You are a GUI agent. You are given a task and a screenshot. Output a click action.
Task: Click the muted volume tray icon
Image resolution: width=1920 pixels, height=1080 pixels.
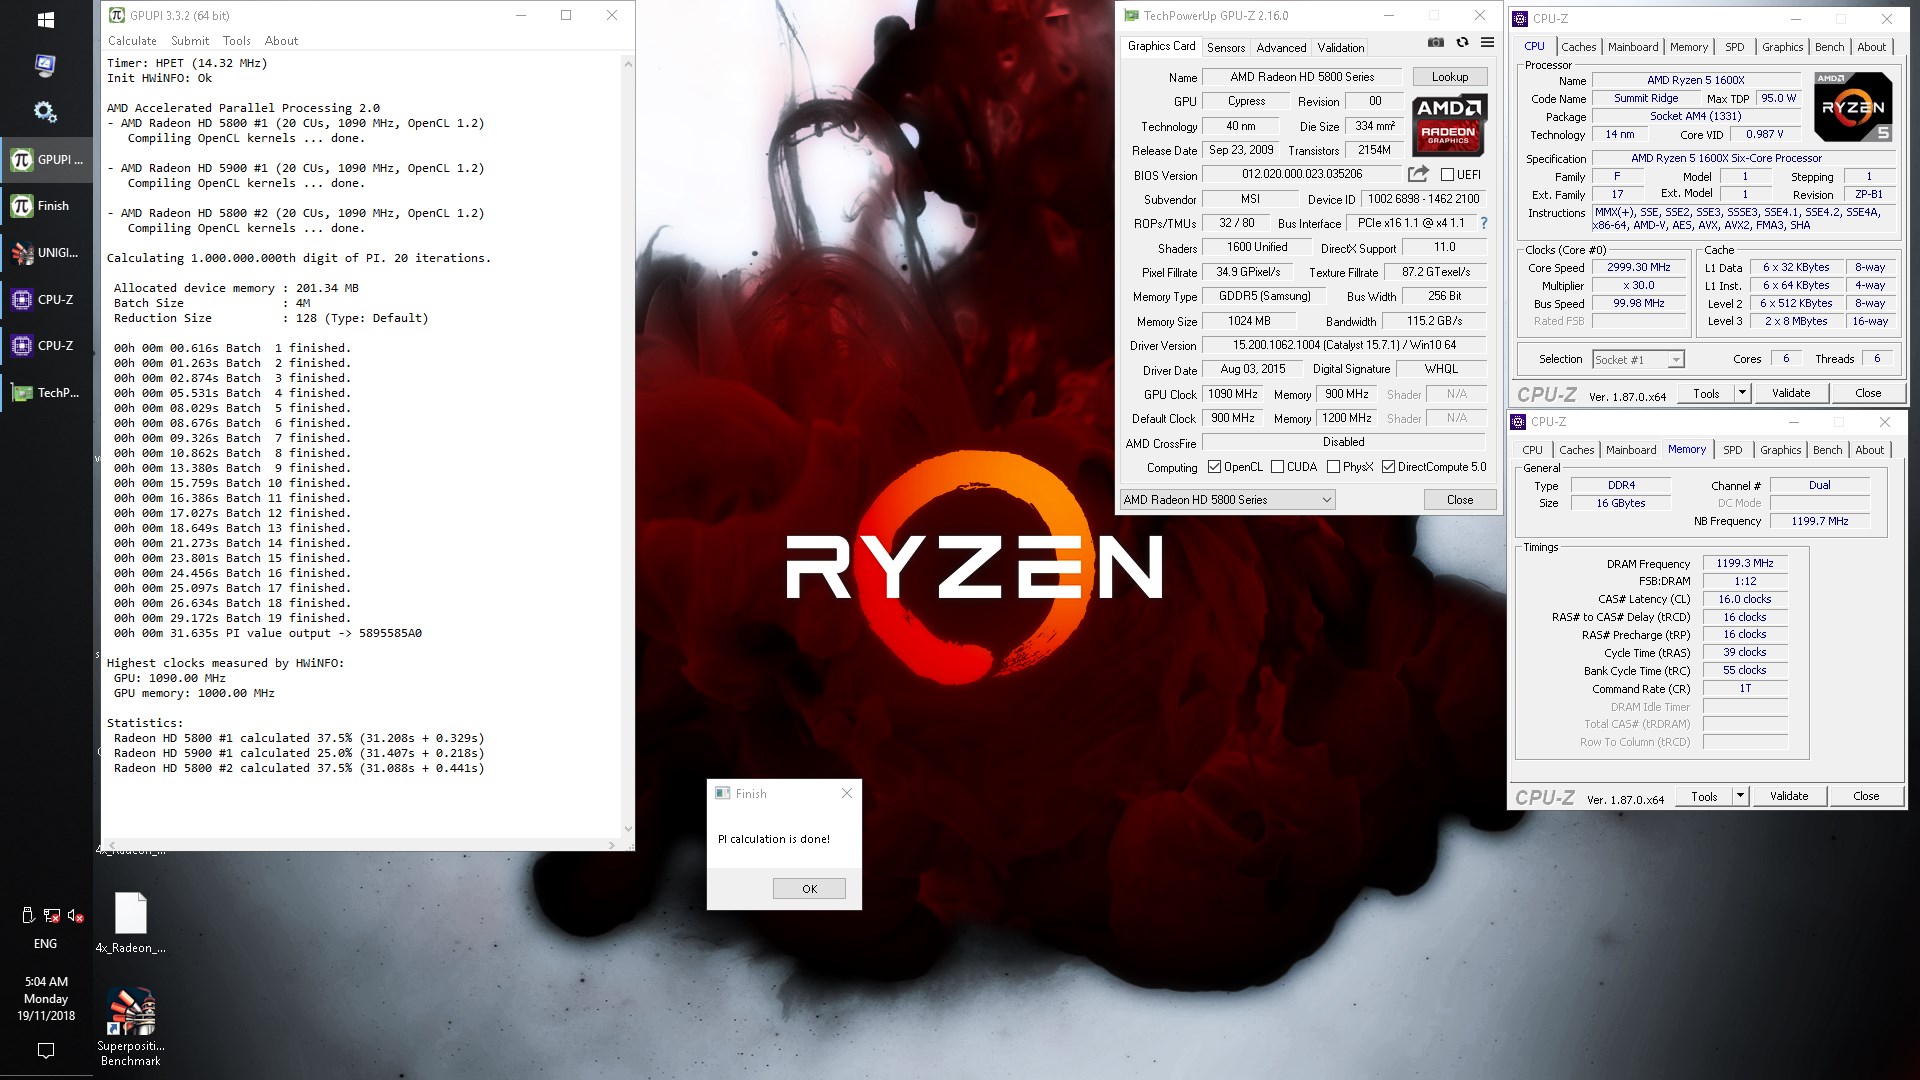[x=75, y=915]
